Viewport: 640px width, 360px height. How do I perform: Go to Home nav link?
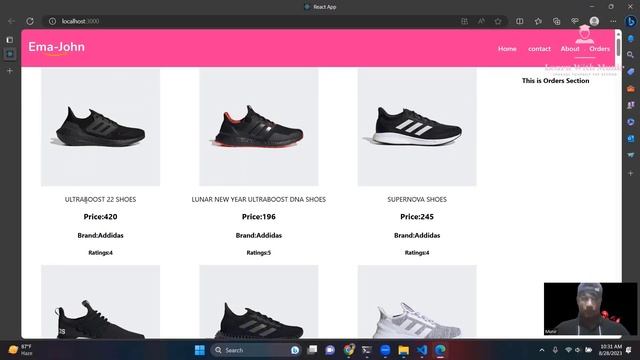tap(507, 49)
